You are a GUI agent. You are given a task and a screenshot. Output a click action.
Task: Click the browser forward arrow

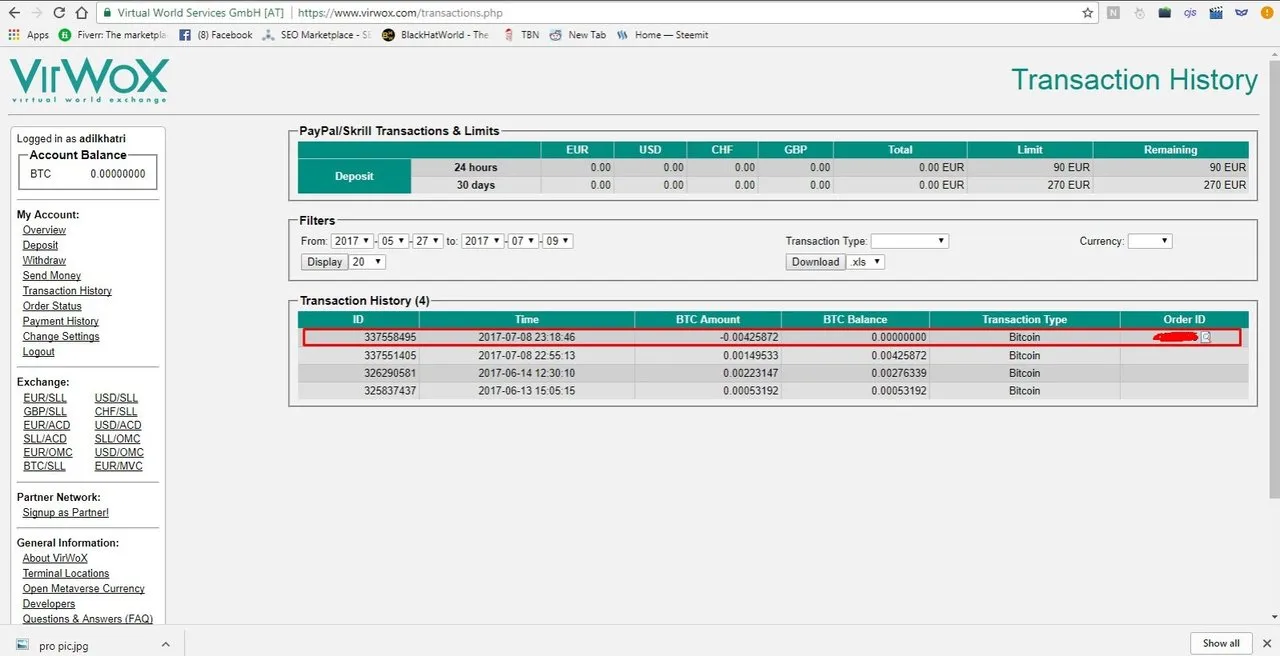pos(37,14)
